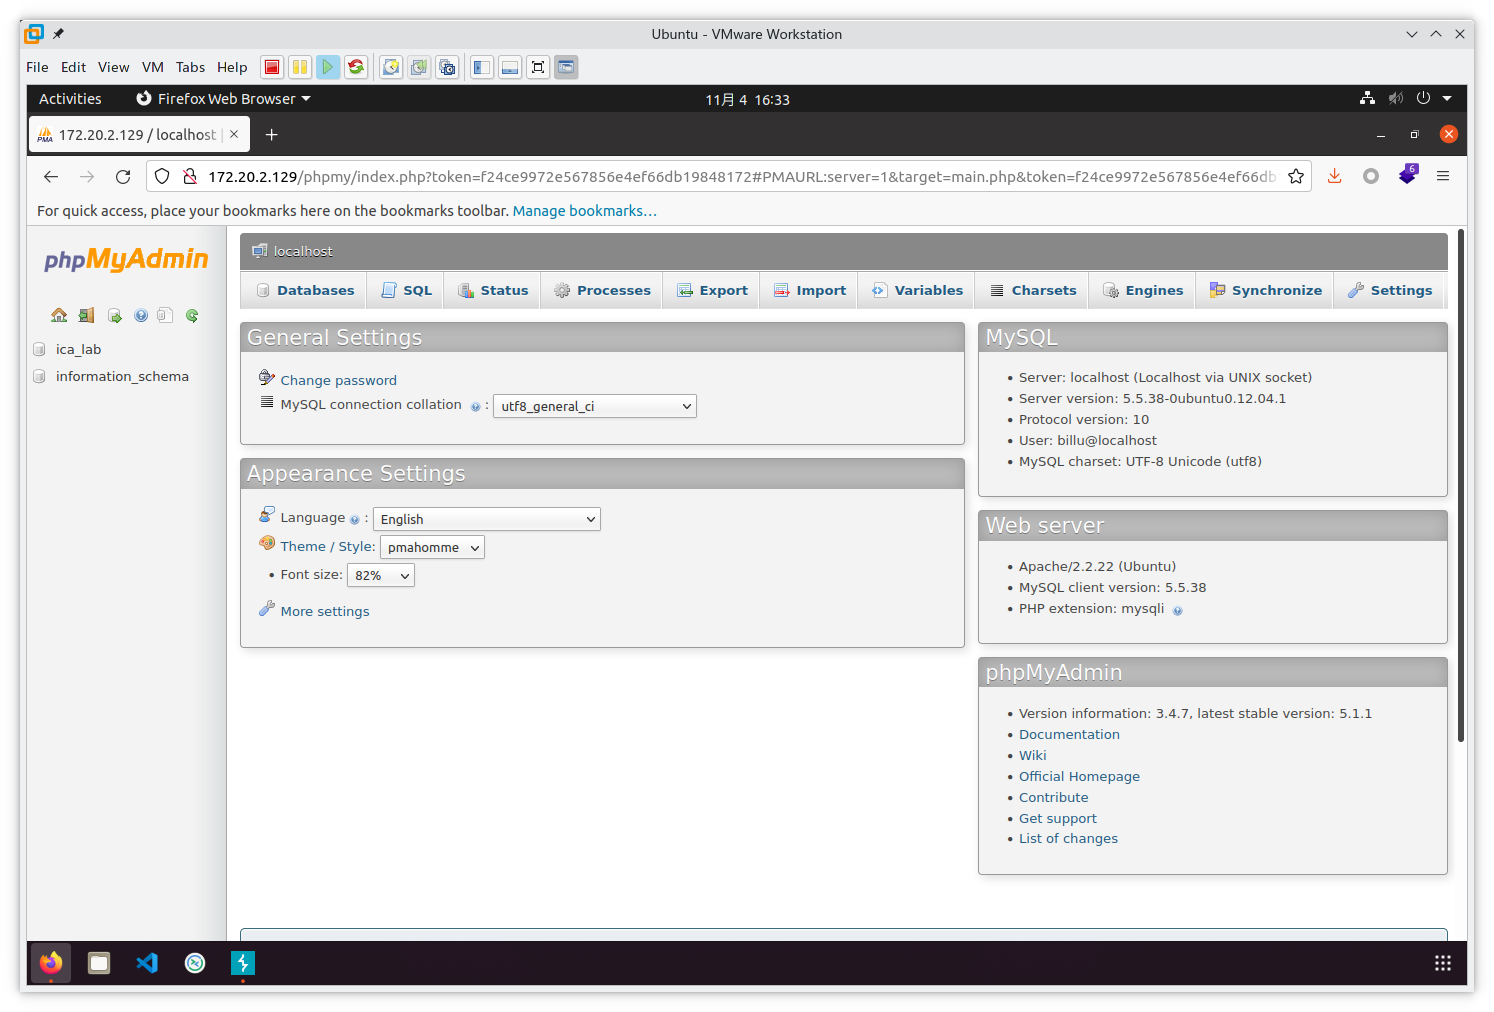Click the VMware red power off button
Viewport: 1494px width, 1012px height.
point(272,67)
